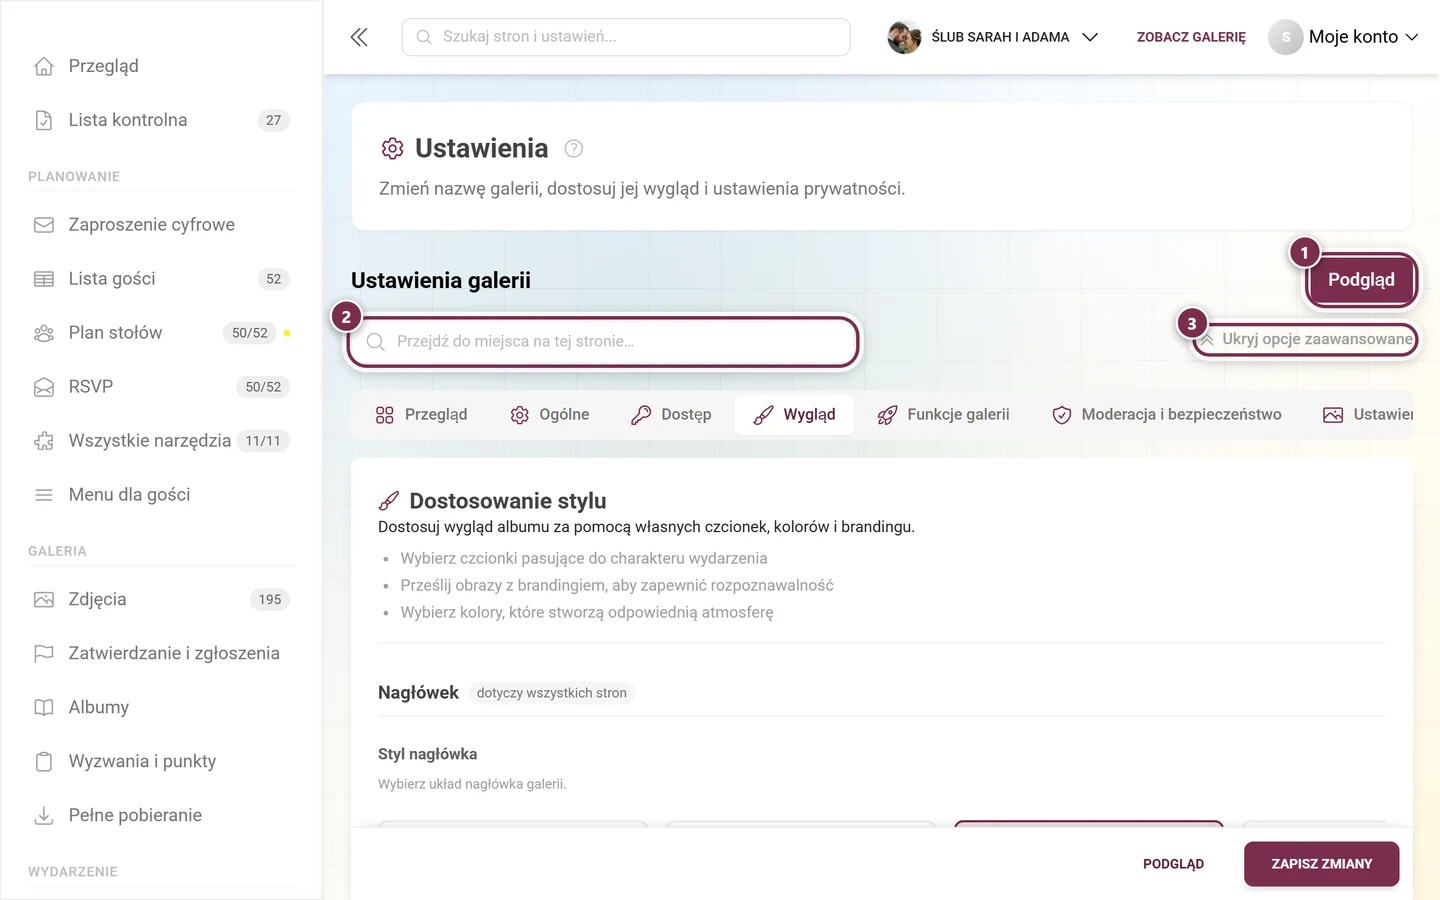The height and width of the screenshot is (900, 1440).
Task: Click the Przejdź do miejsca search field
Action: click(603, 342)
